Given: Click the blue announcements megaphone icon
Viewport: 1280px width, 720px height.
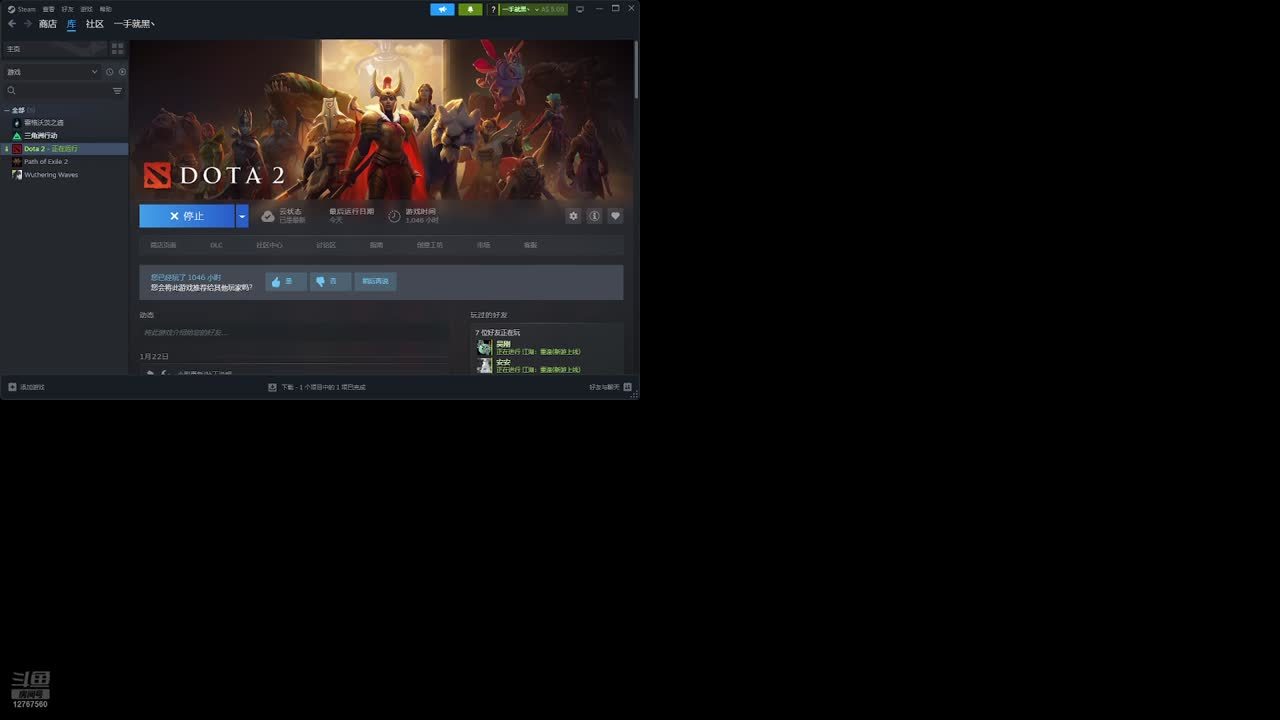Looking at the screenshot, I should pos(442,9).
